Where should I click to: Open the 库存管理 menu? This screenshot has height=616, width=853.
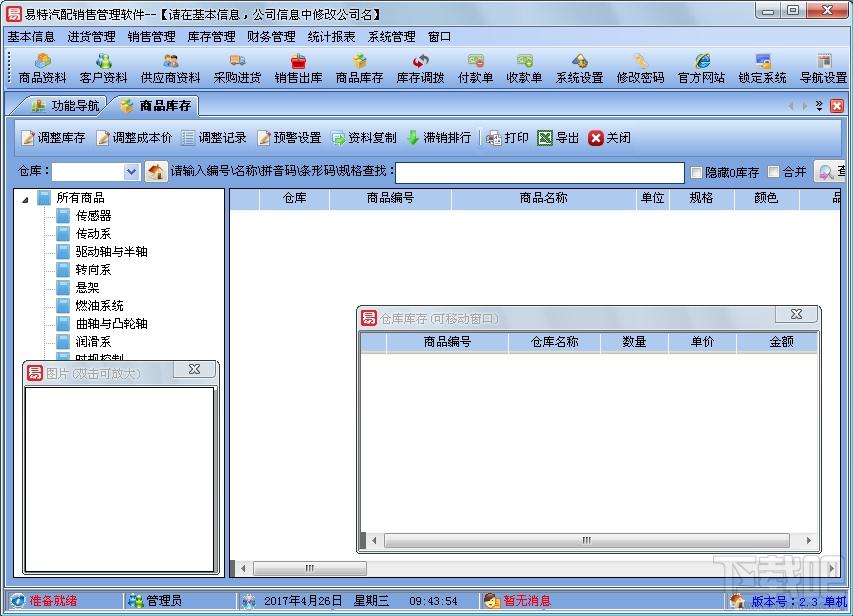click(x=211, y=37)
